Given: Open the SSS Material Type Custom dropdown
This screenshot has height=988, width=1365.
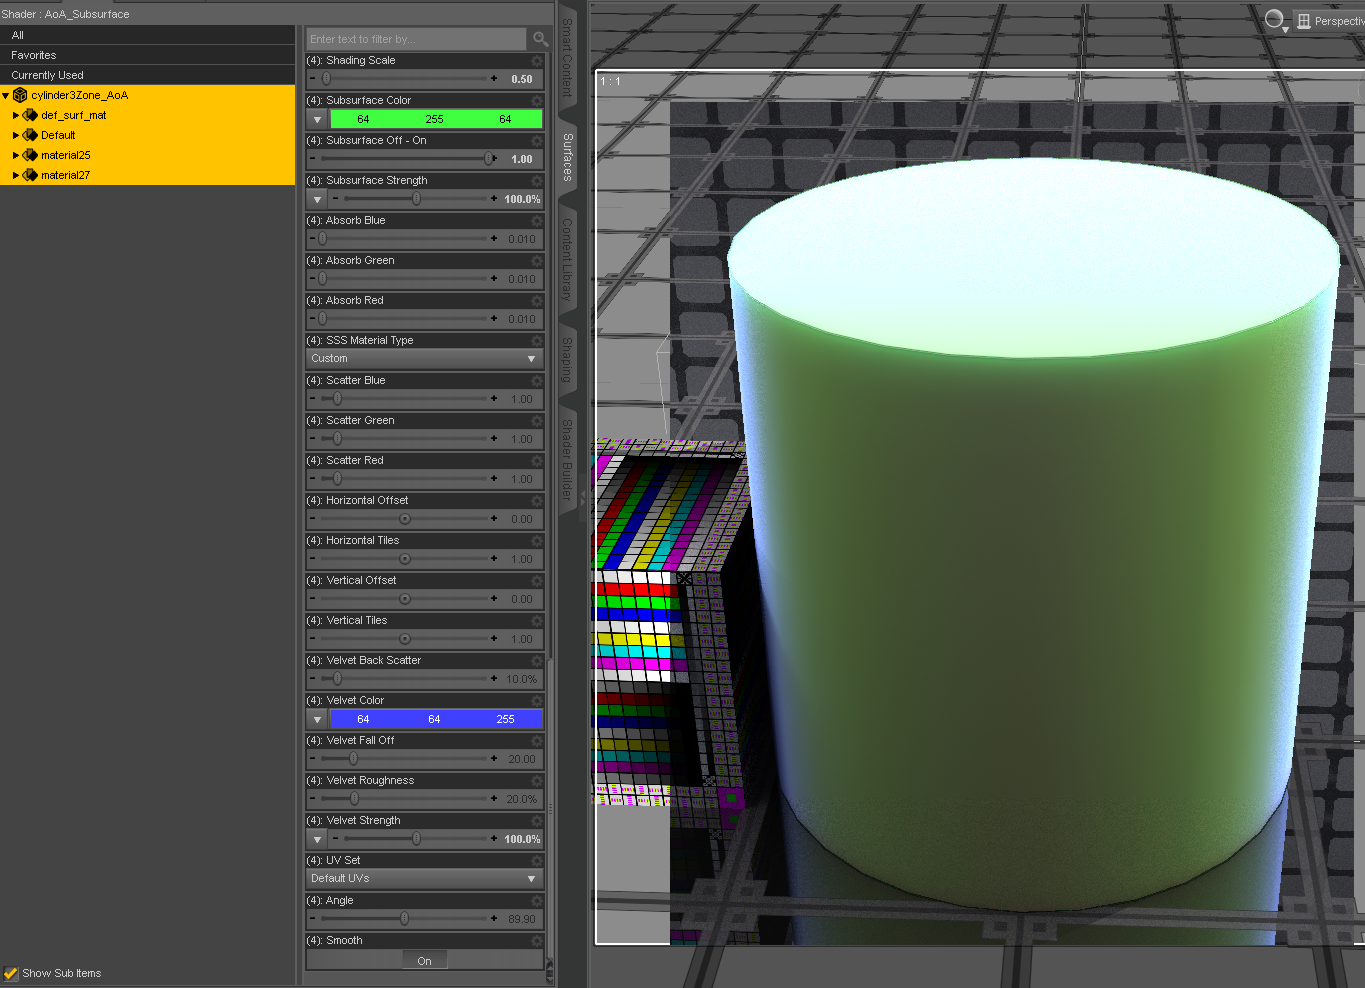Looking at the screenshot, I should pyautogui.click(x=424, y=359).
